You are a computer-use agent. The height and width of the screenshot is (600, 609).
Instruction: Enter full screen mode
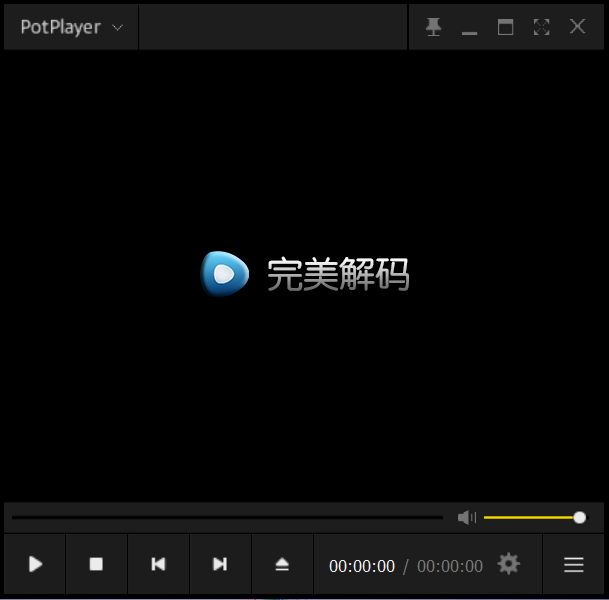[541, 27]
